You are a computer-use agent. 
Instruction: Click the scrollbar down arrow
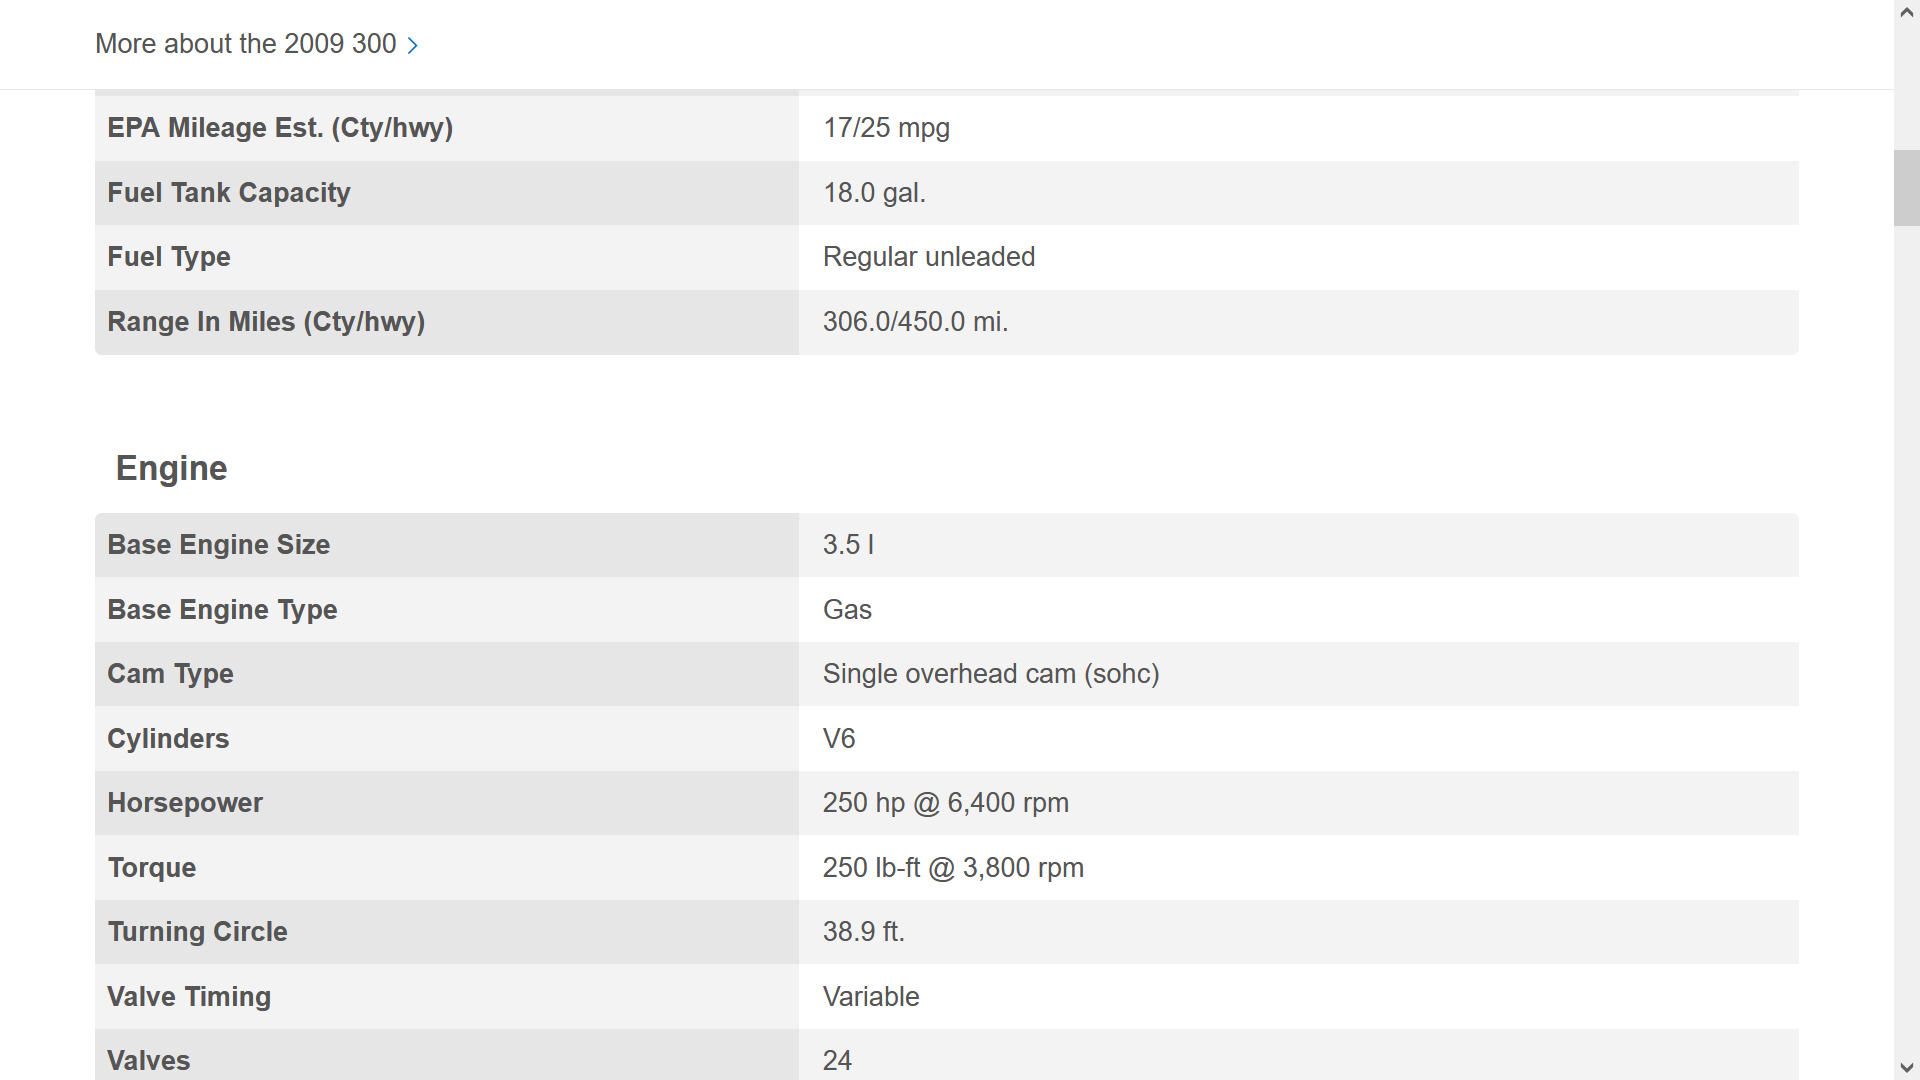point(1906,1067)
